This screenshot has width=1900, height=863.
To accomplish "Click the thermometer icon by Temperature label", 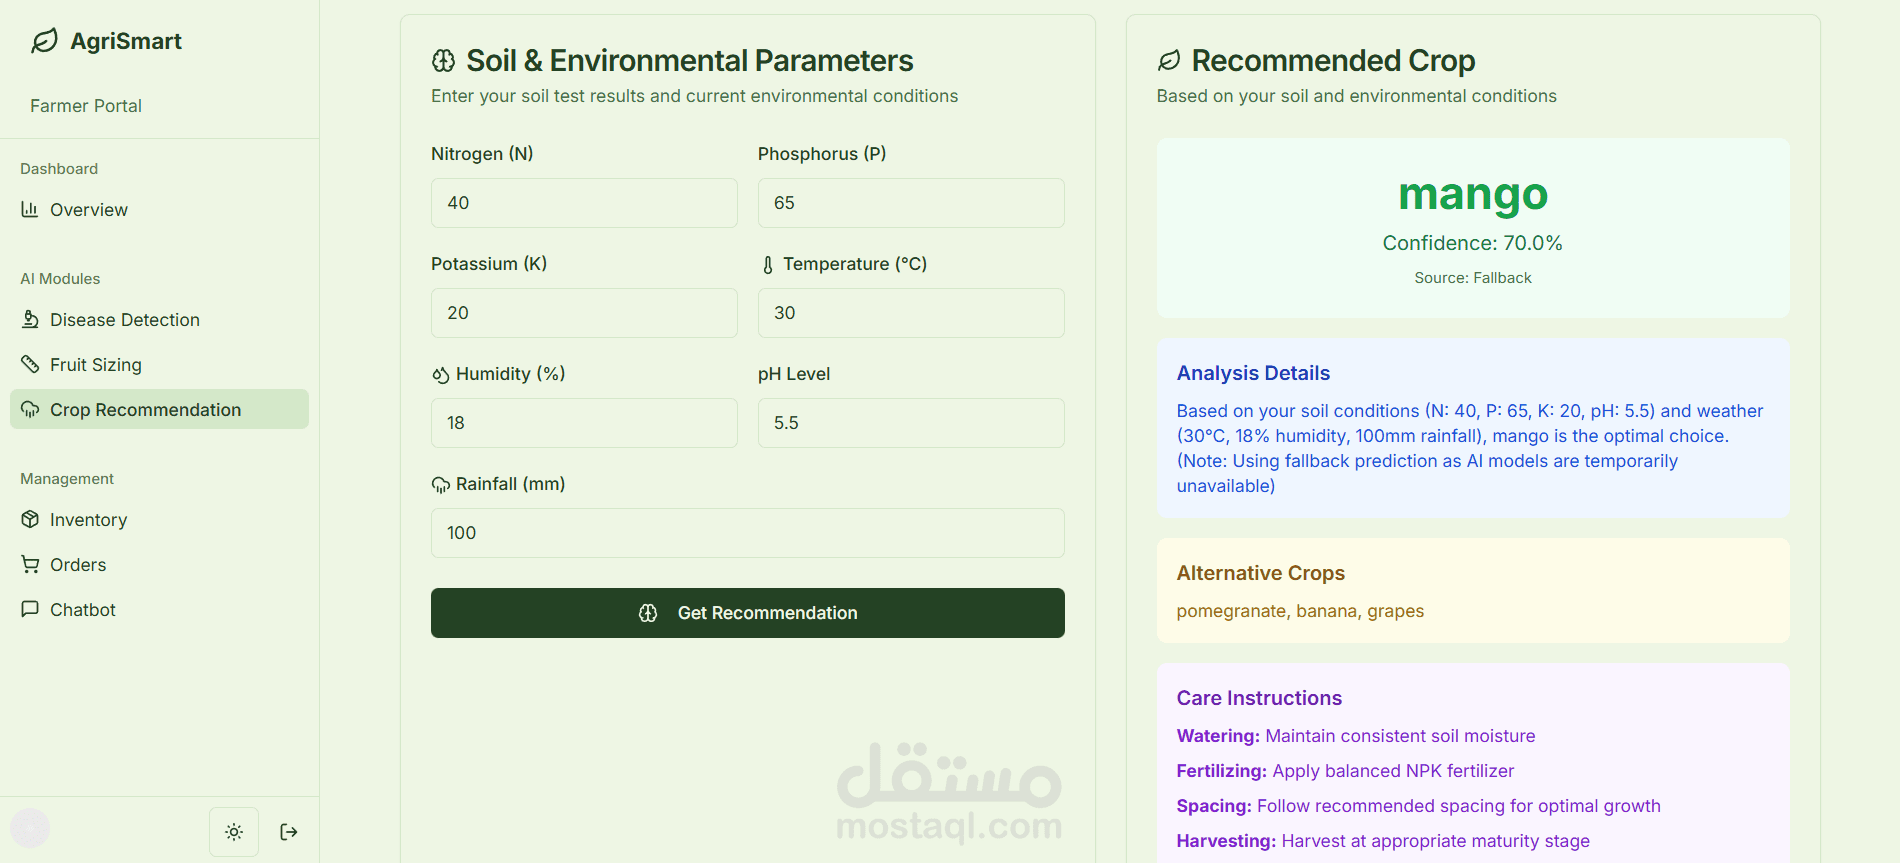I will click(x=767, y=265).
